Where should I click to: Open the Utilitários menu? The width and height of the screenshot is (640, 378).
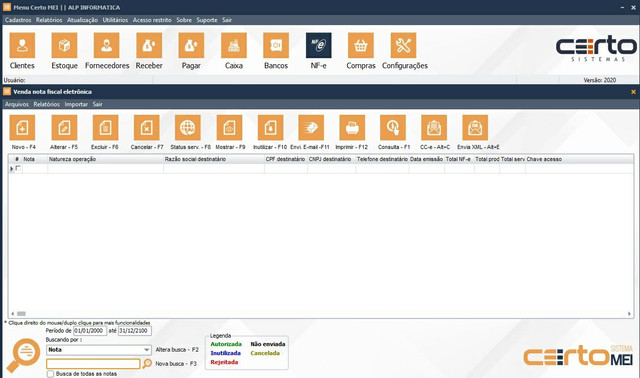coord(115,20)
